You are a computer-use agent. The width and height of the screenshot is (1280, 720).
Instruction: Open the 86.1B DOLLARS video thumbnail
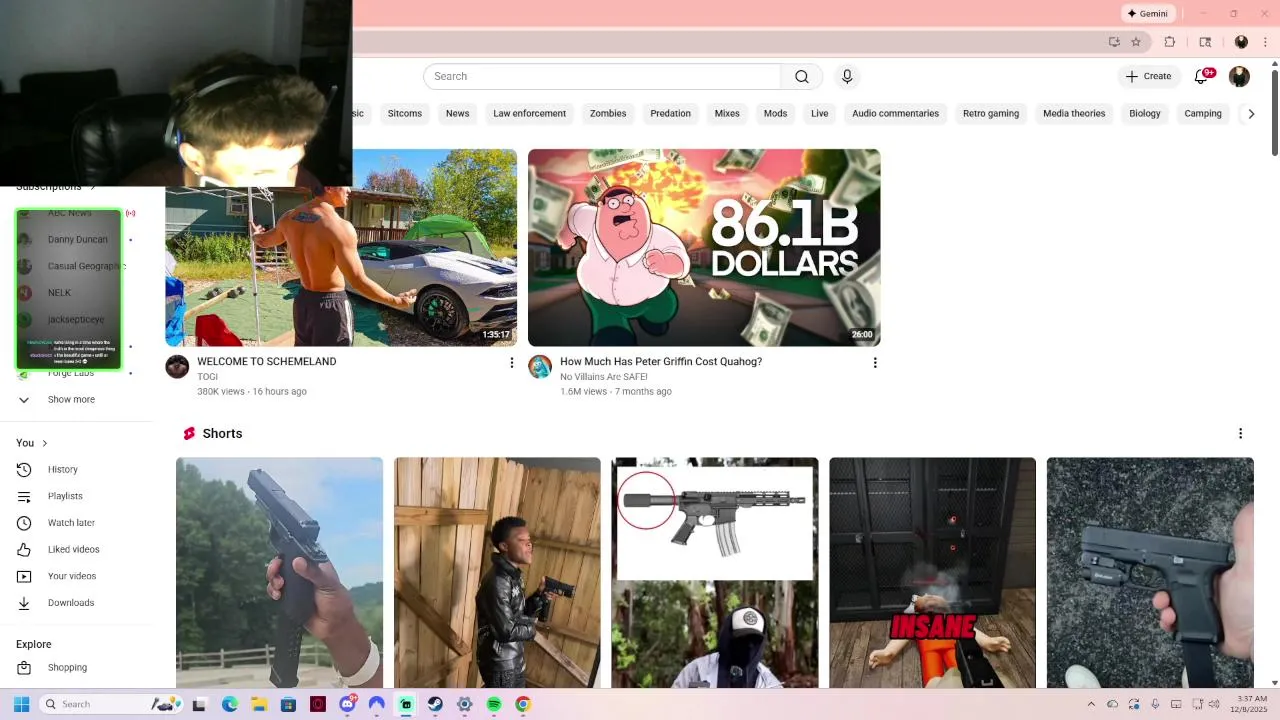pyautogui.click(x=704, y=247)
